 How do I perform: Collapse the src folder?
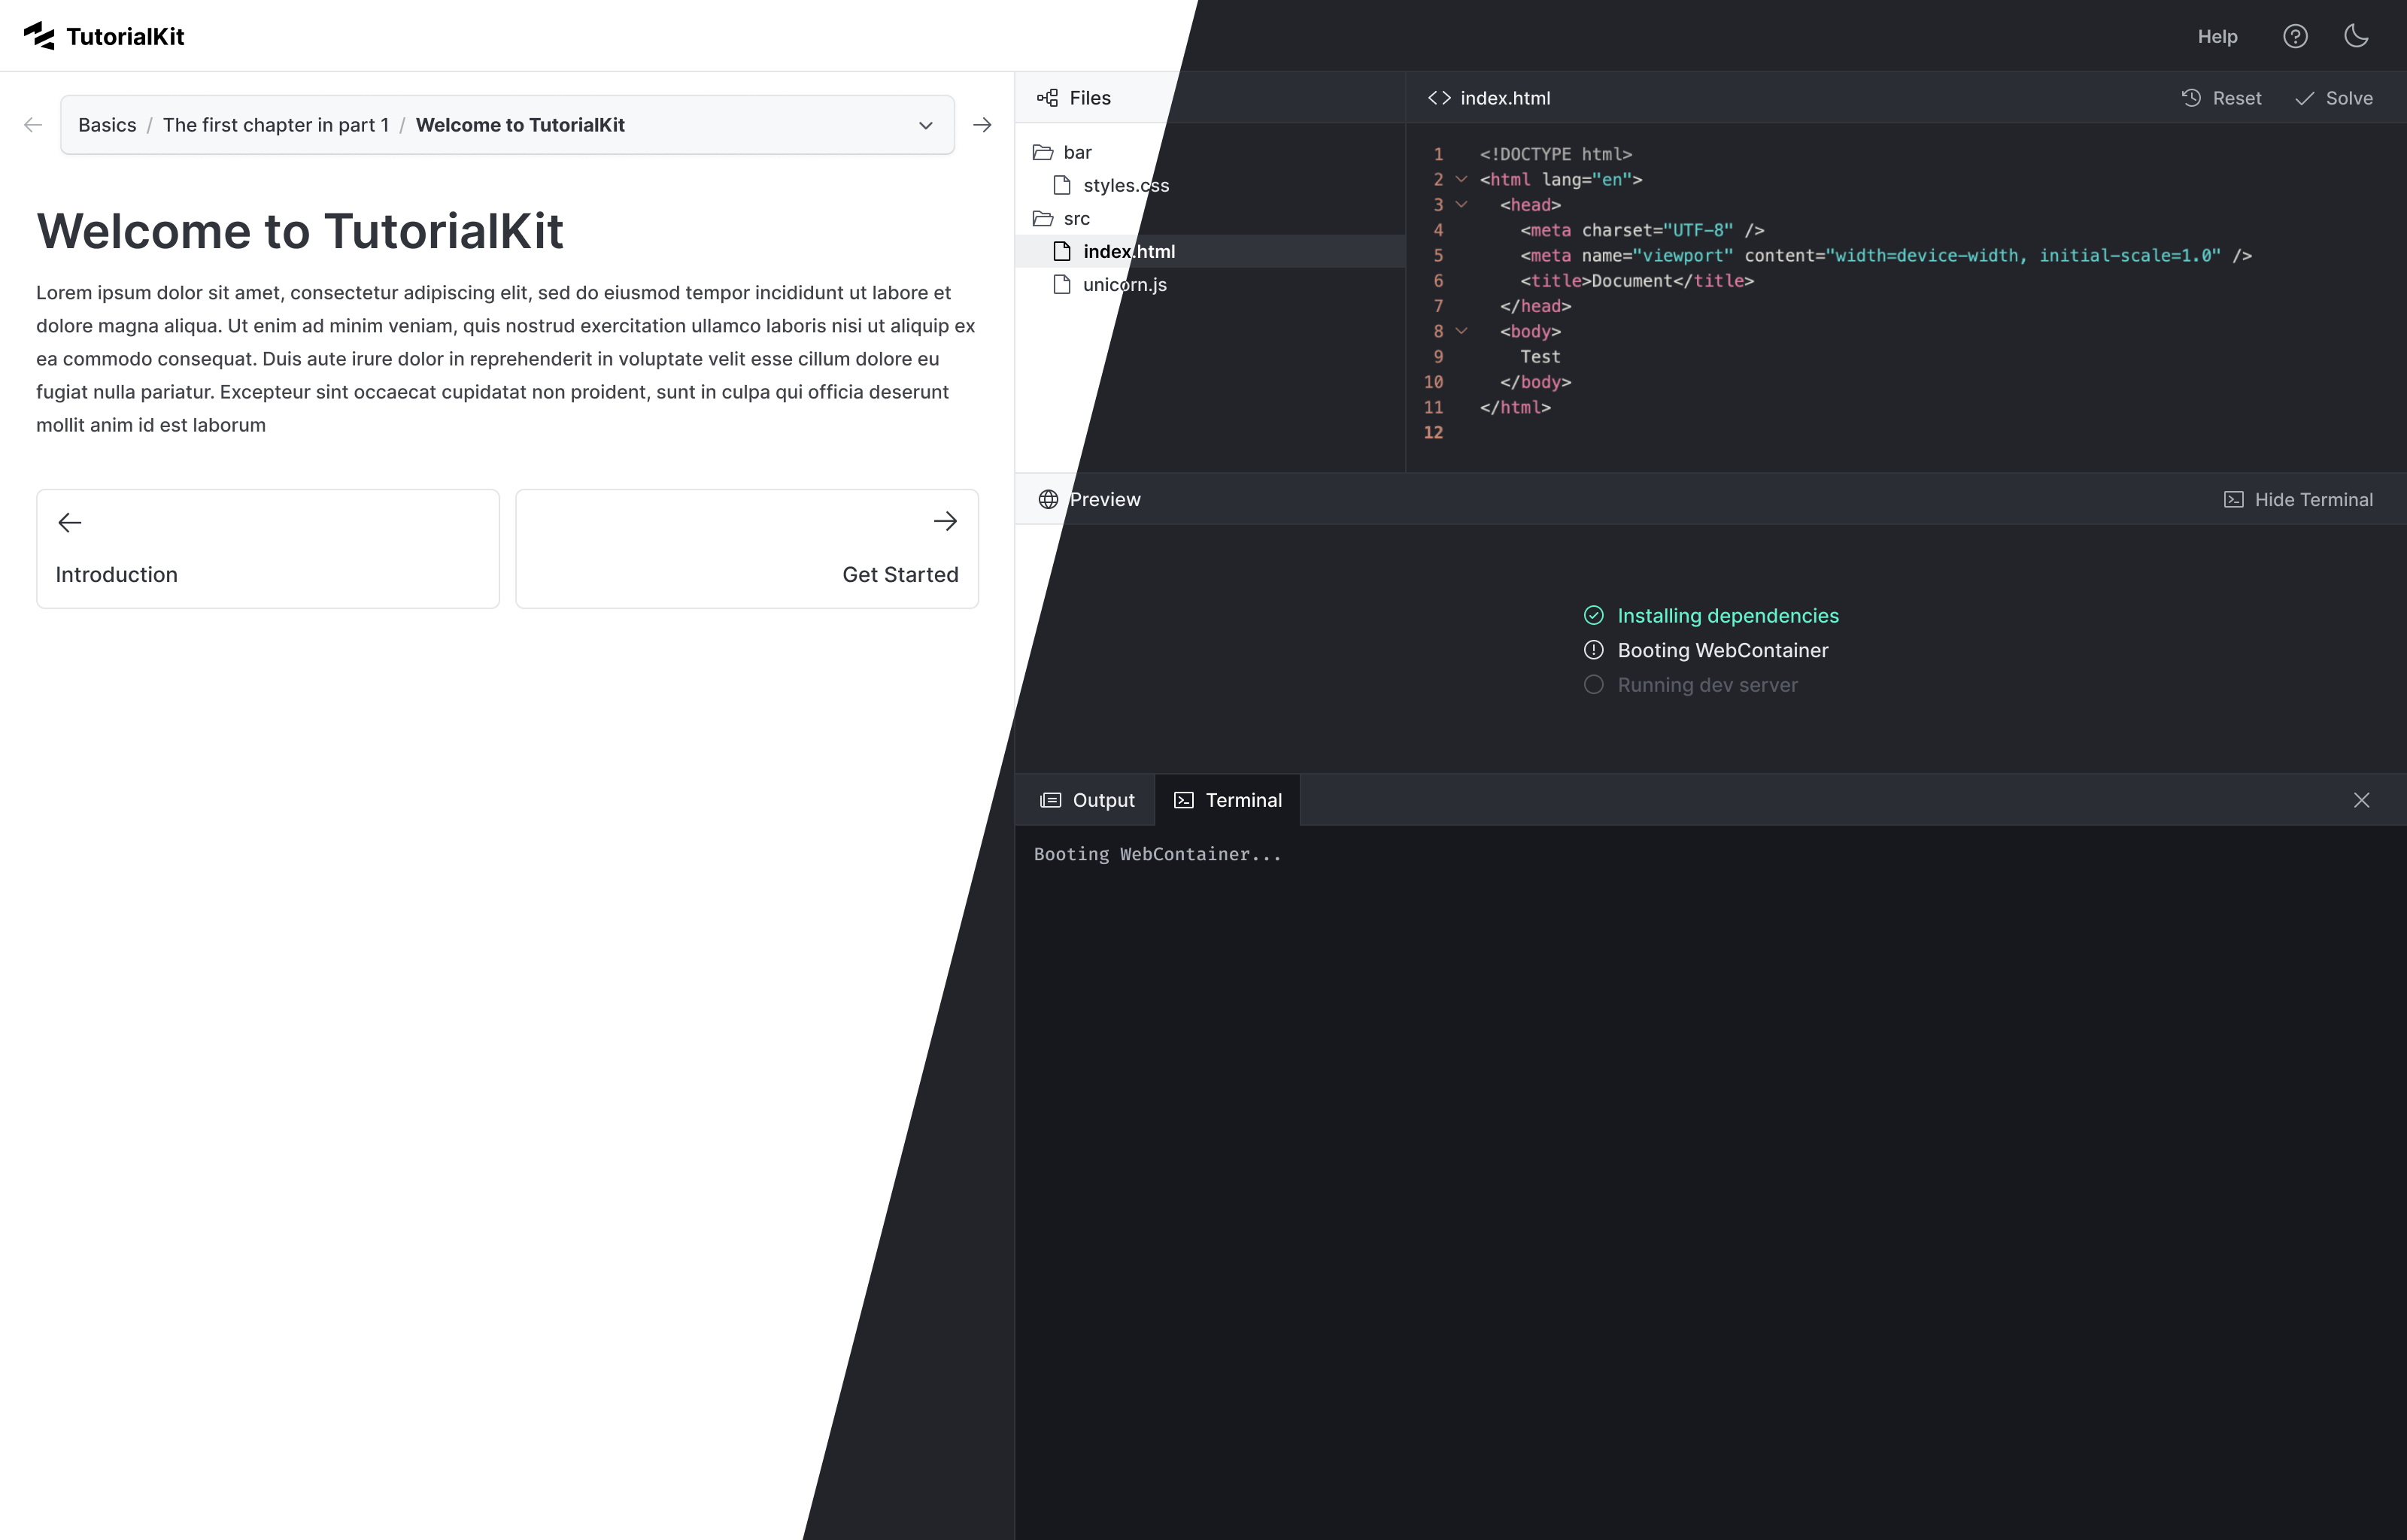pos(1063,218)
